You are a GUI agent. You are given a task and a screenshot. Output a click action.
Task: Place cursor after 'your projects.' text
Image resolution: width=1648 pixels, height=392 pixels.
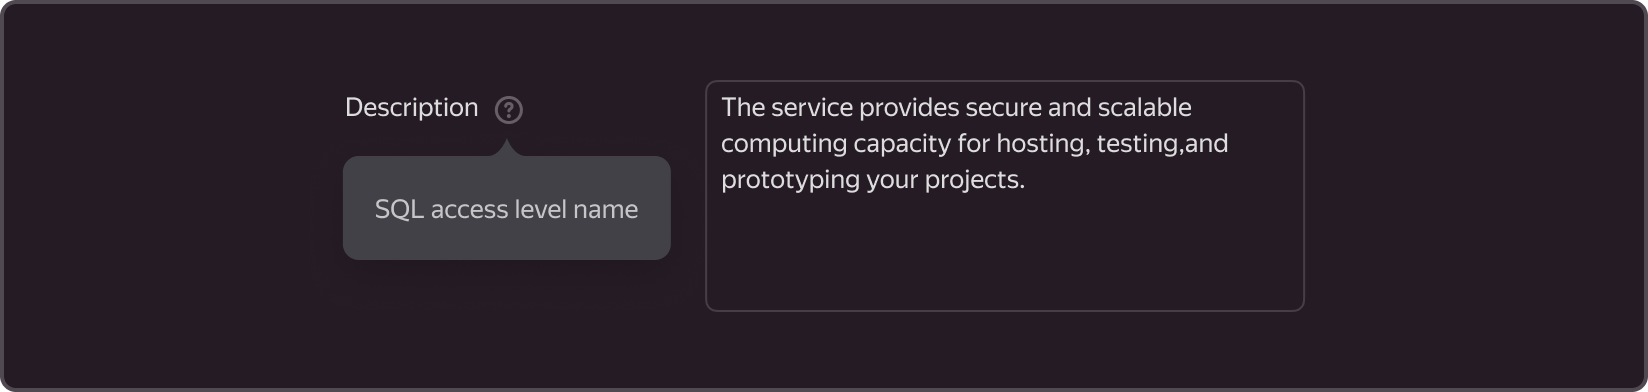[1027, 180]
